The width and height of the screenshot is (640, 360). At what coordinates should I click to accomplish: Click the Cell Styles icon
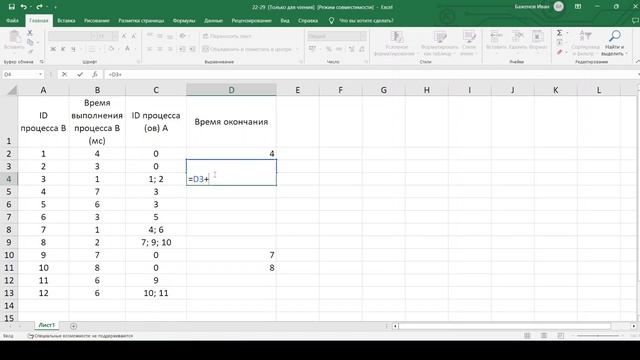coord(469,38)
